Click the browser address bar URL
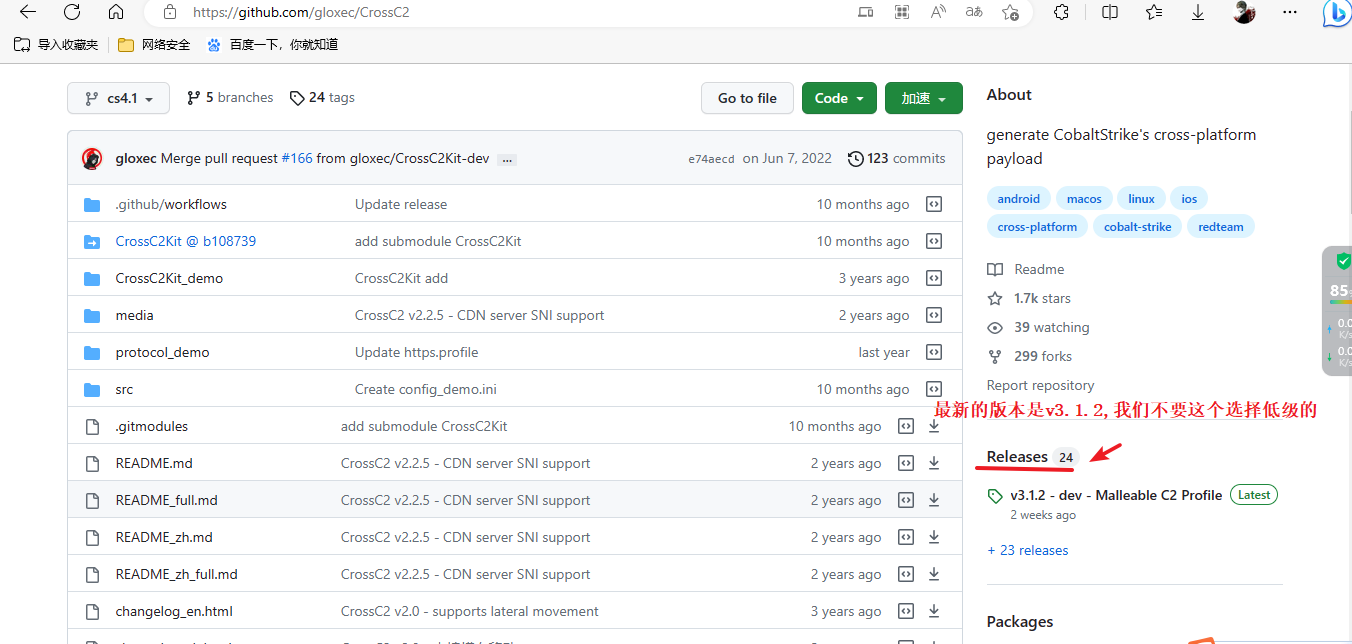Image resolution: width=1352 pixels, height=644 pixels. (301, 12)
